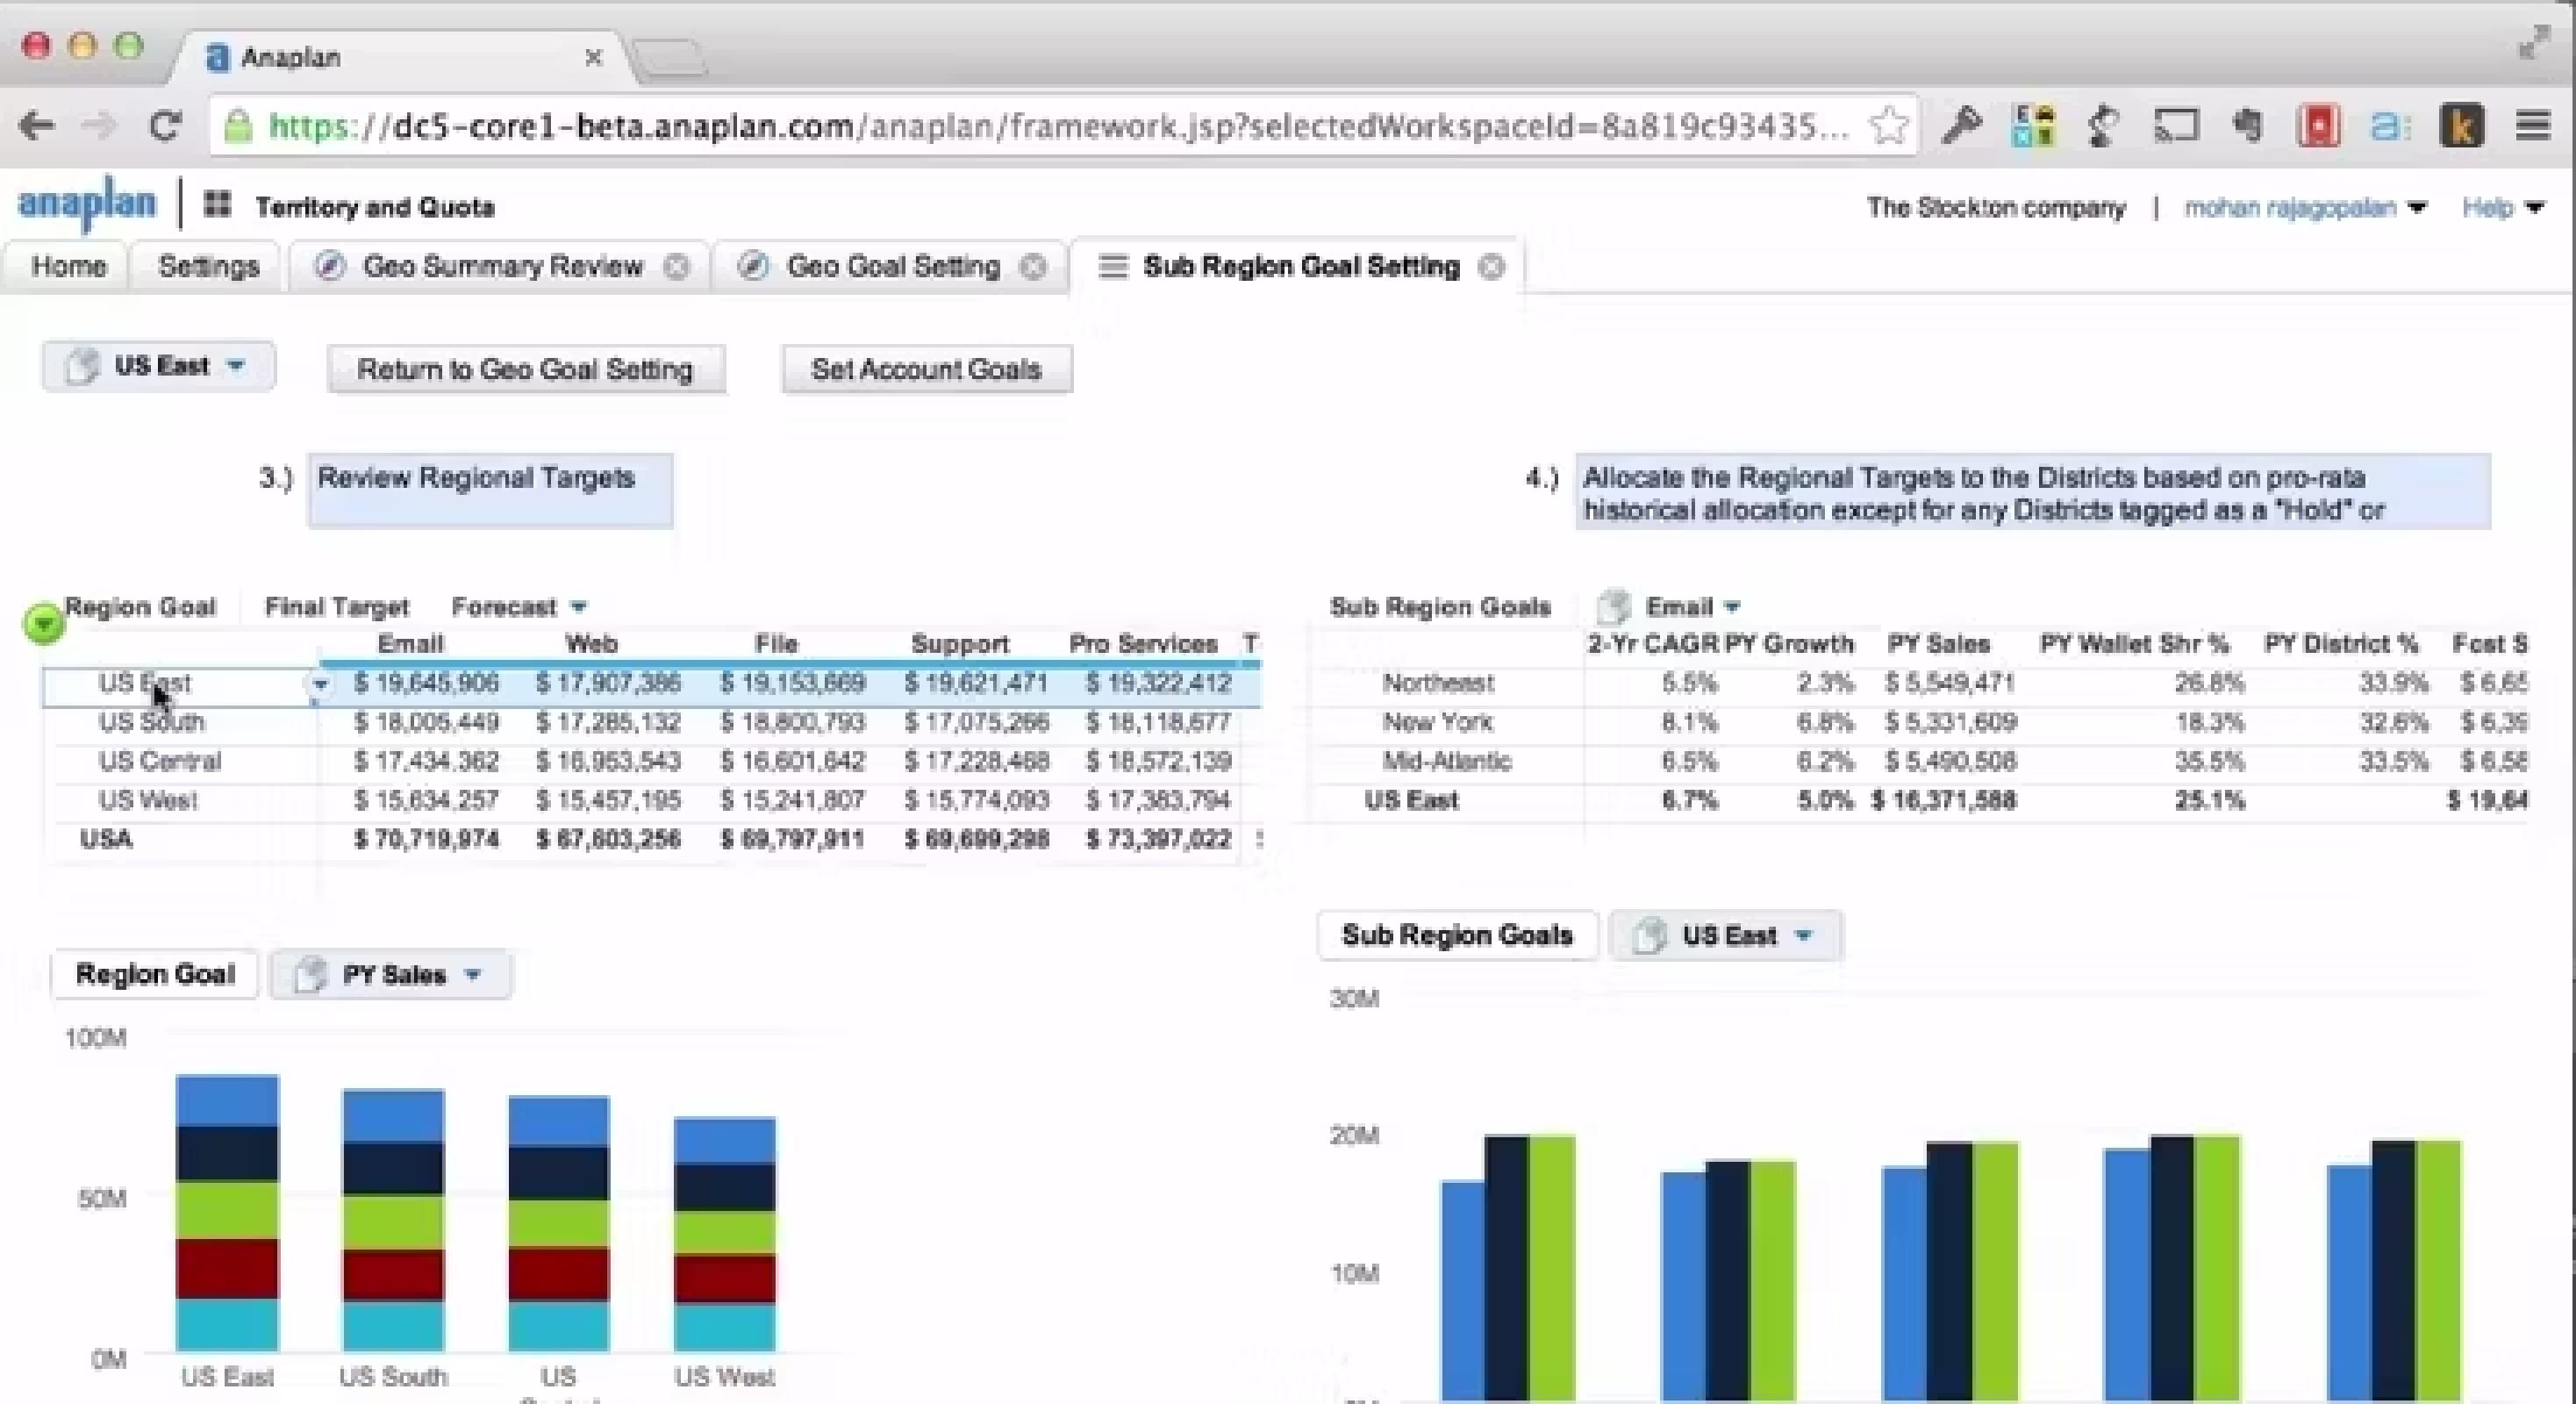Switch to Geo Goal Setting tab
2576x1404 pixels.
coord(891,267)
